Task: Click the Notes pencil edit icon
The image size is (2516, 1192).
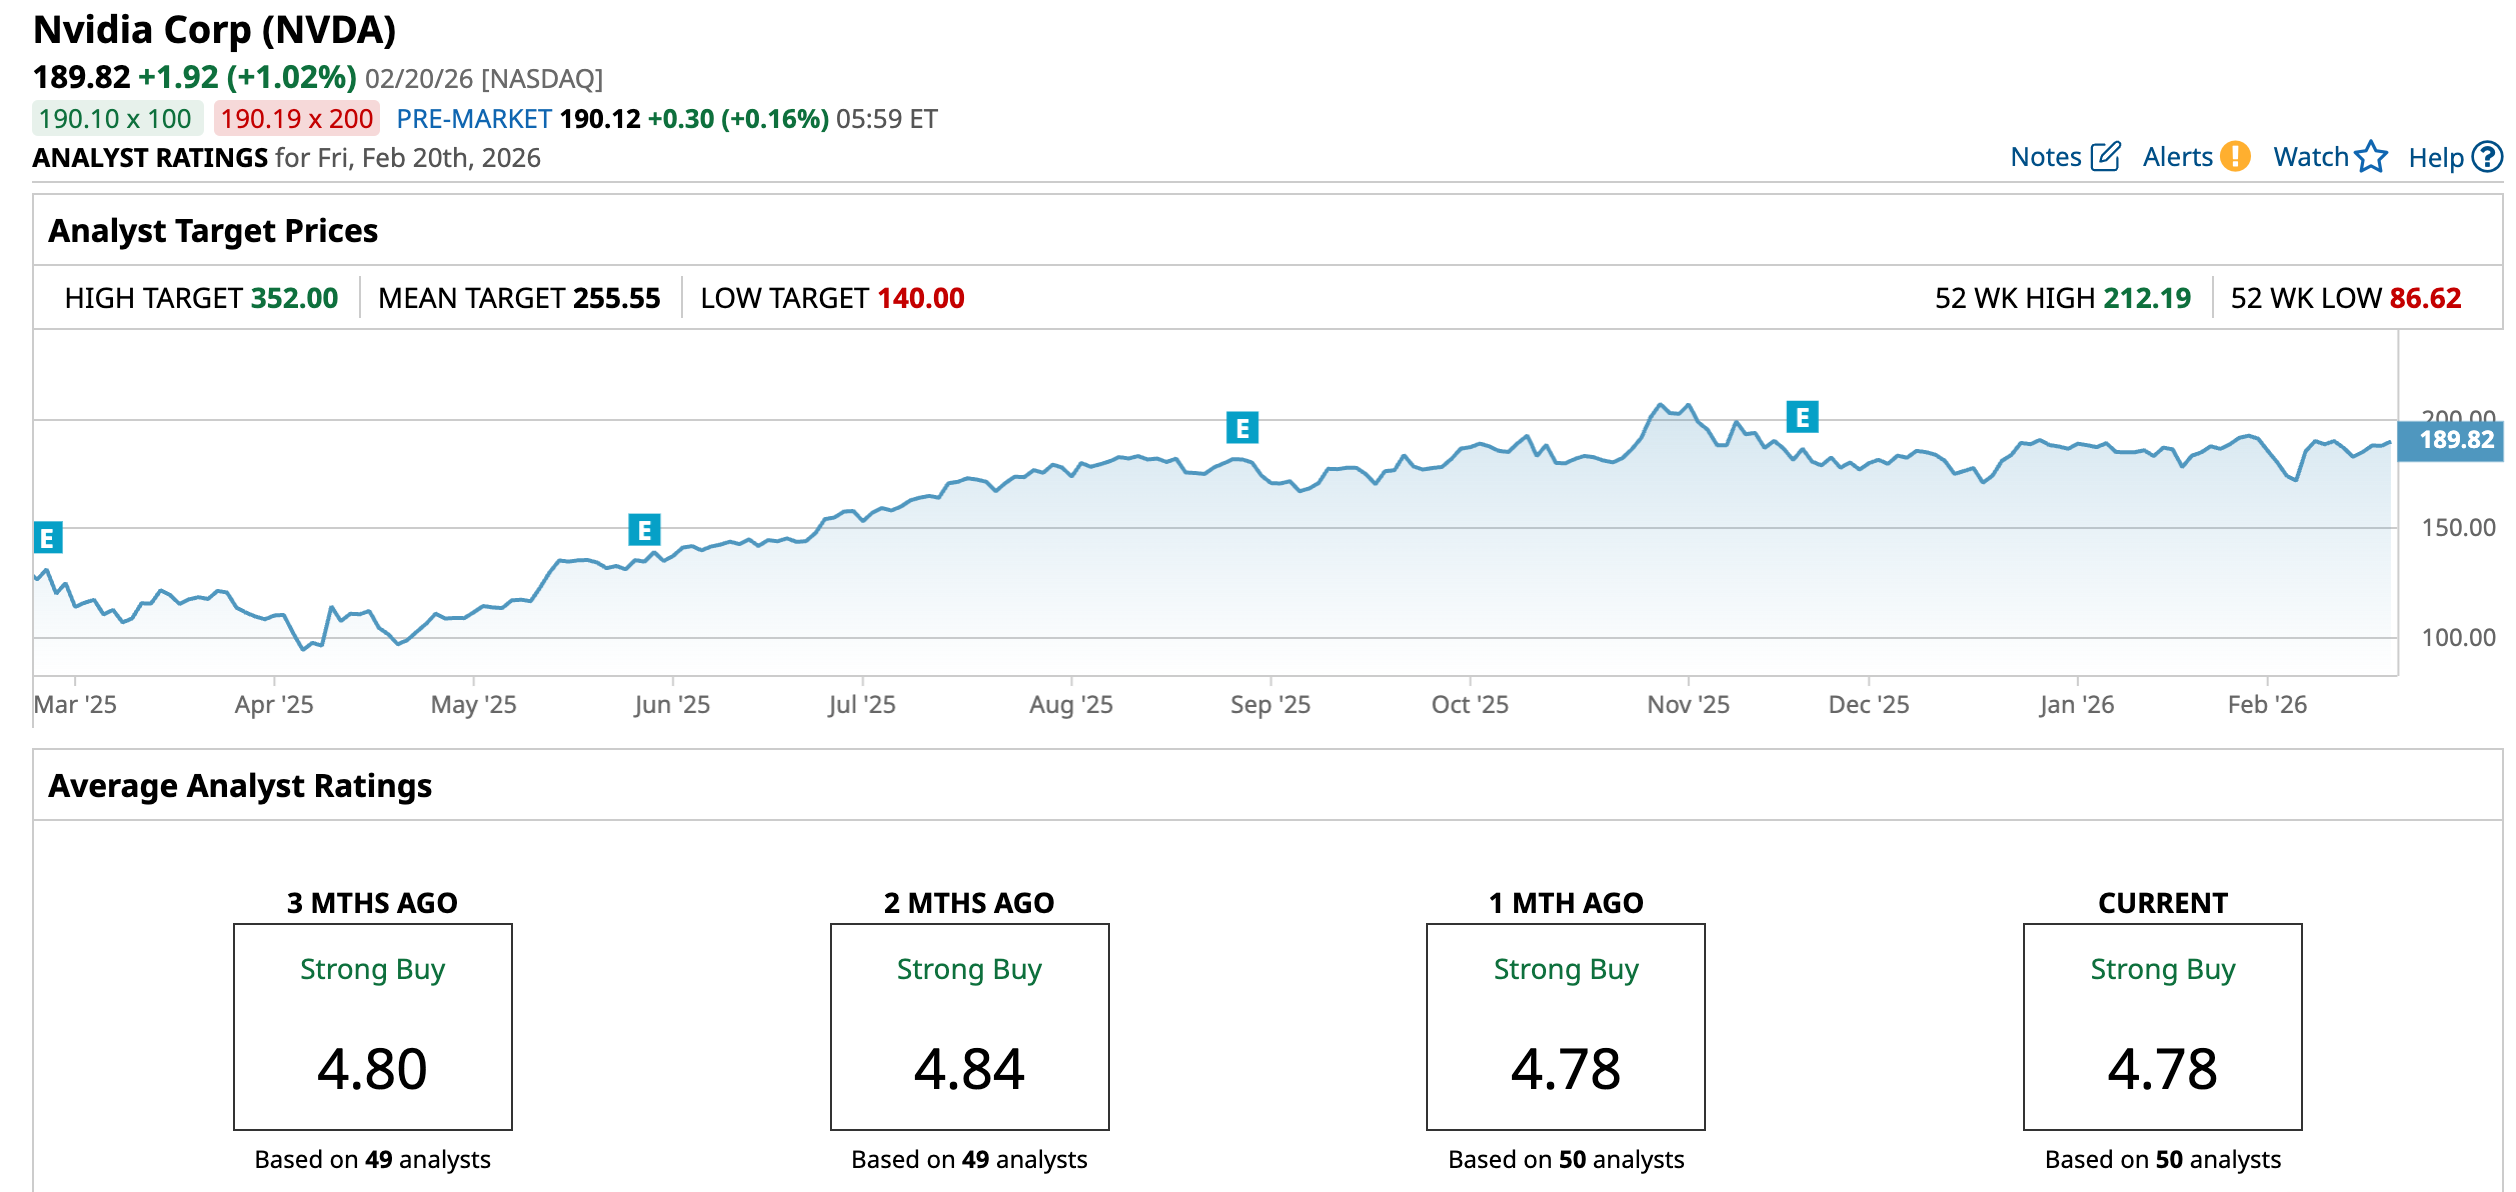Action: coord(2104,157)
